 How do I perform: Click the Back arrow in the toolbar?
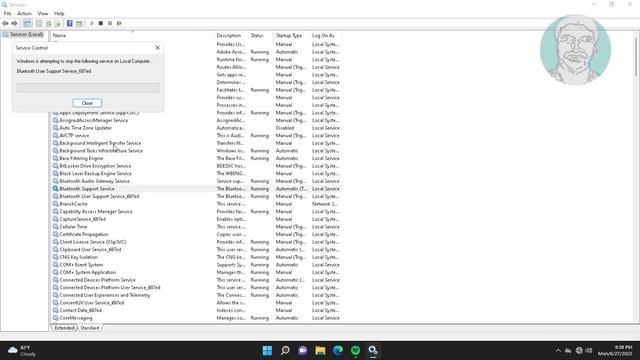tap(5, 24)
